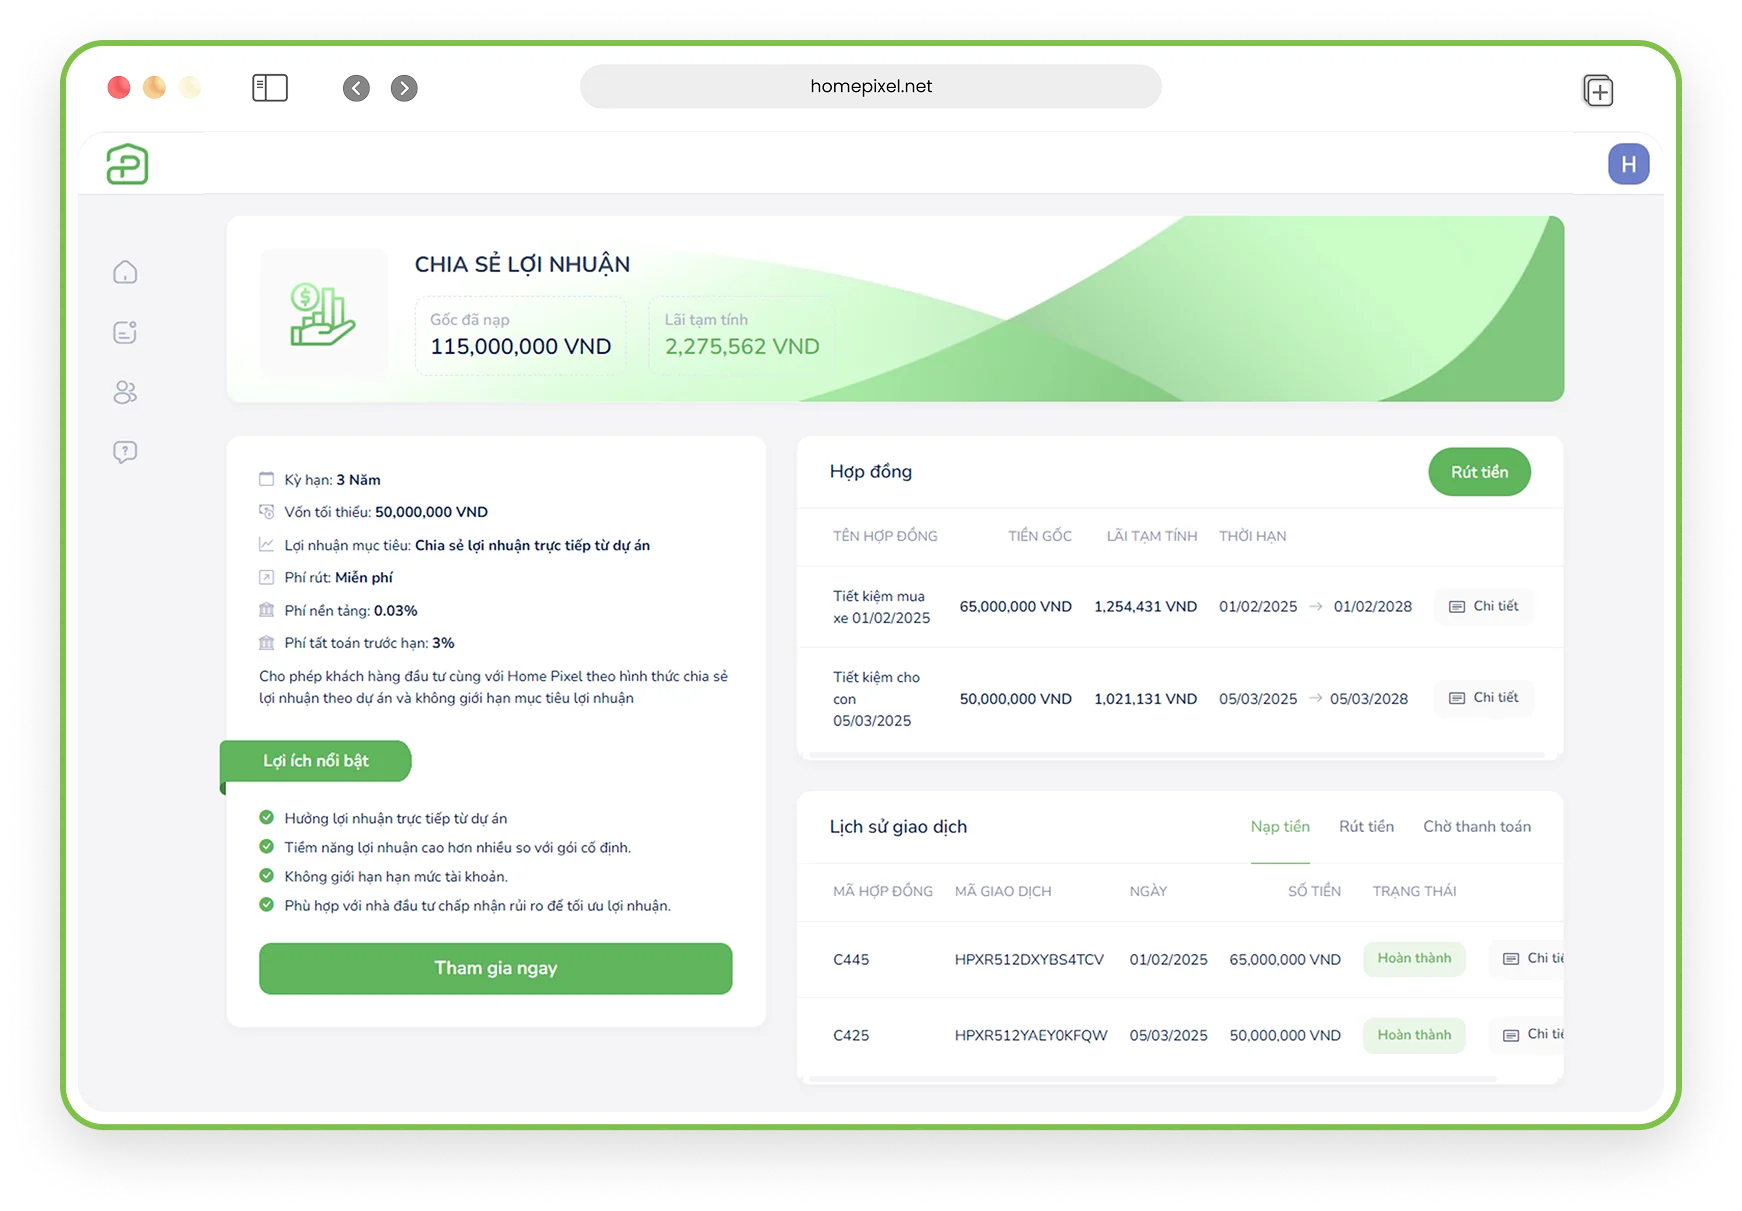The width and height of the screenshot is (1742, 1211).
Task: Switch to the Rút tiền history tab
Action: [1366, 827]
